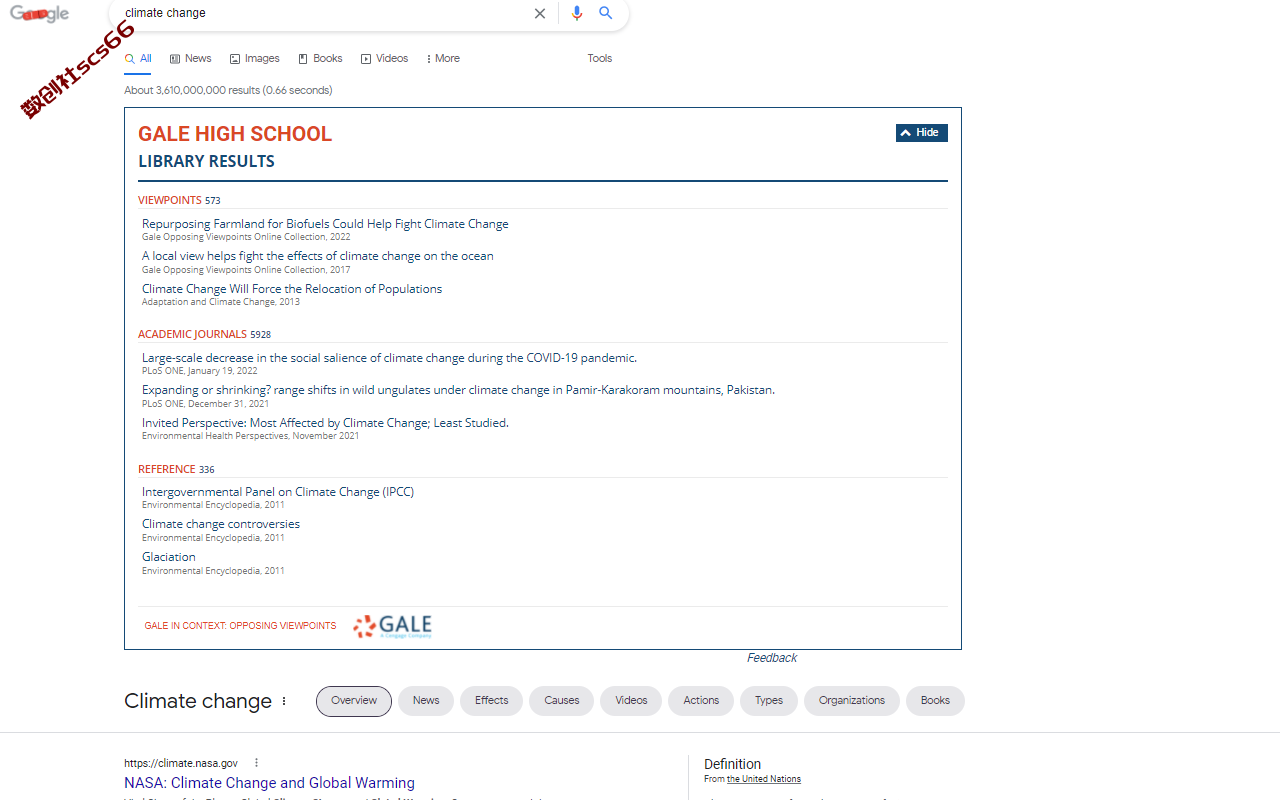Open the ACADEMIC JOURNALS 5928 category
1280x800 pixels.
(204, 334)
